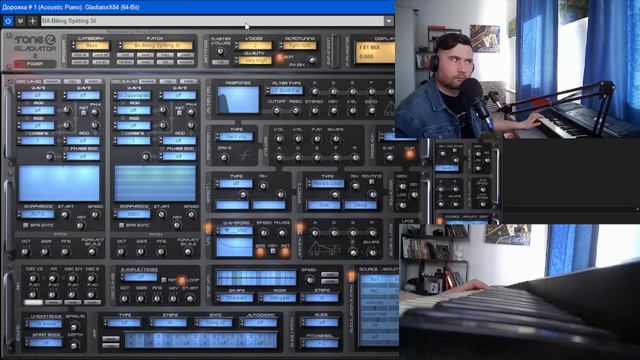Open the Category selector showing Bass
Image resolution: width=640 pixels, height=360 pixels.
pos(92,45)
